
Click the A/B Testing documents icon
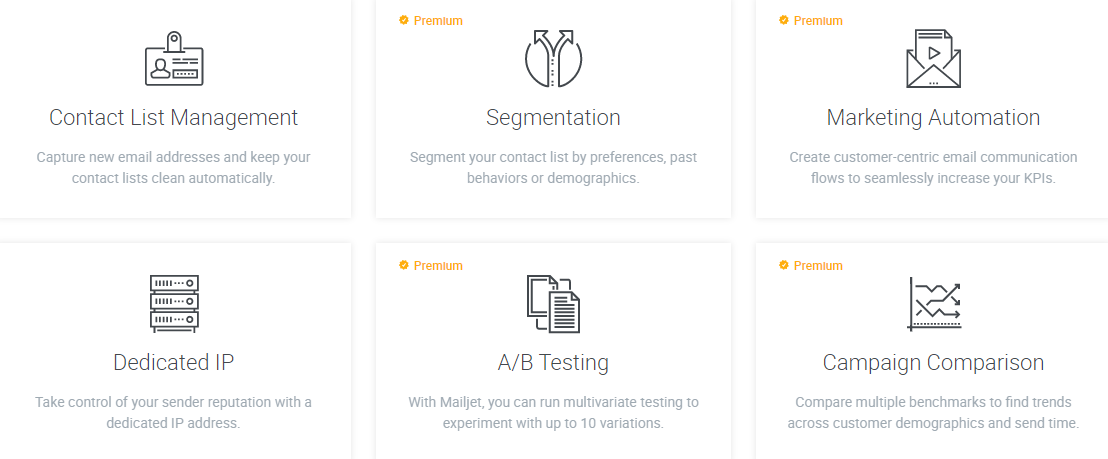[553, 303]
